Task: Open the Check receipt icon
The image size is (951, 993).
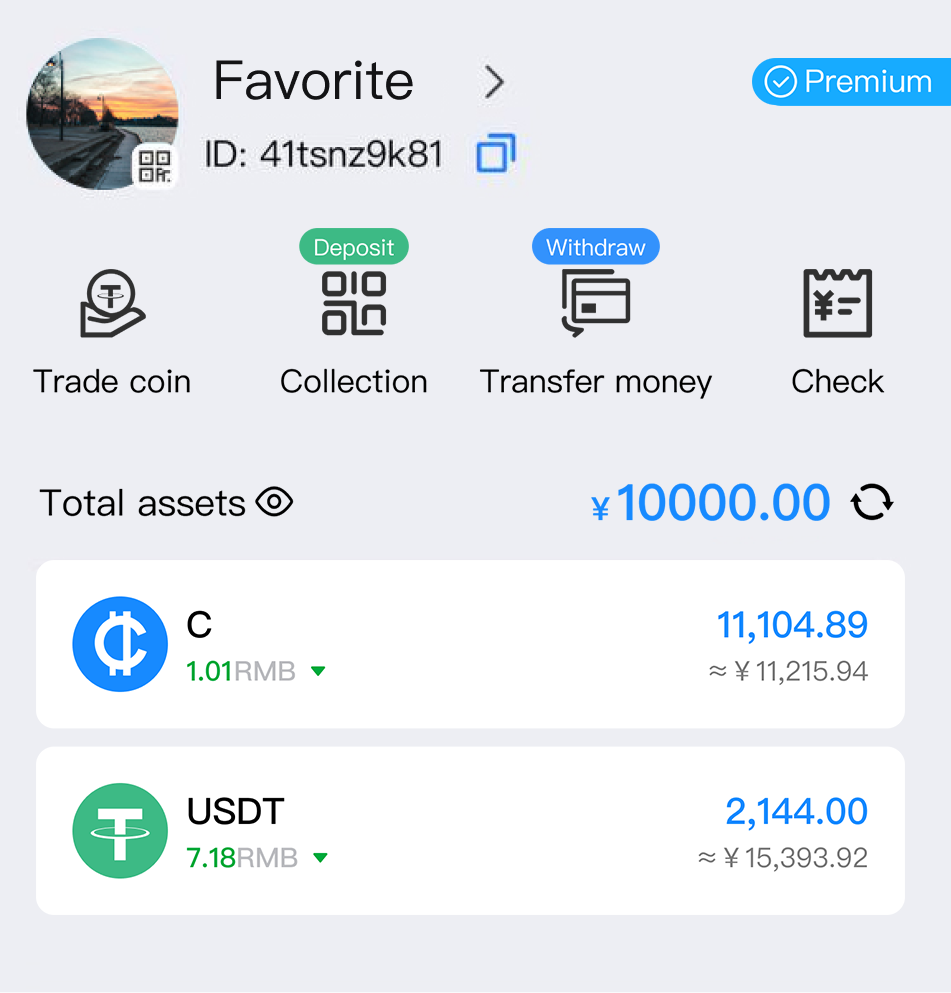Action: 837,303
